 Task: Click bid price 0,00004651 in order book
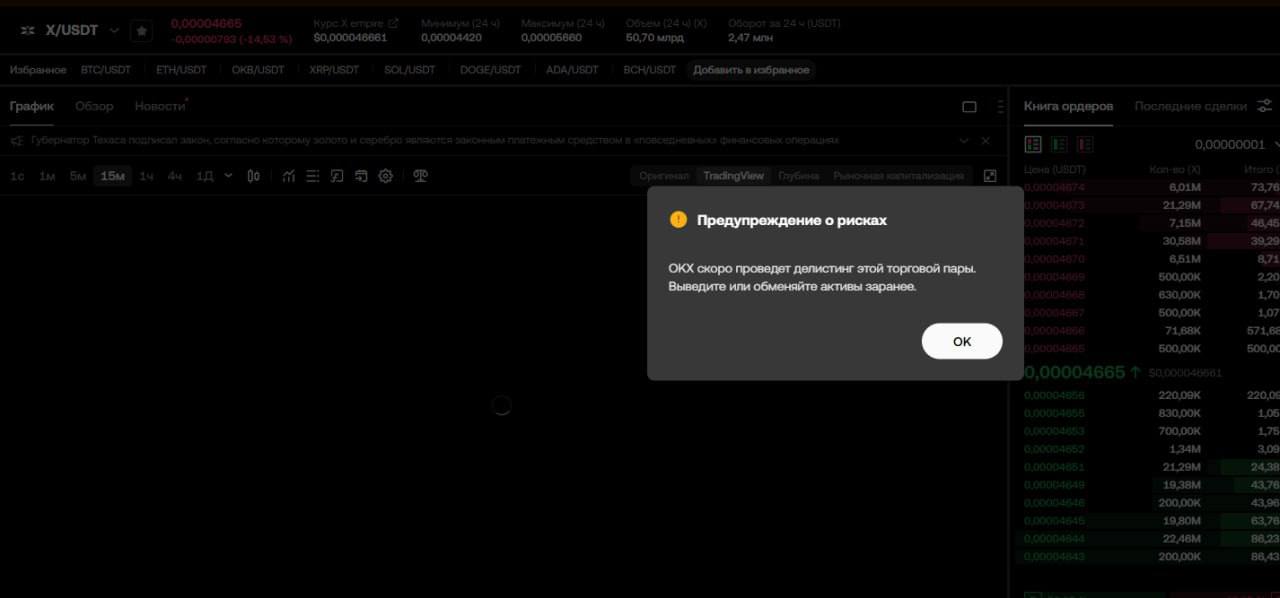pos(1055,467)
